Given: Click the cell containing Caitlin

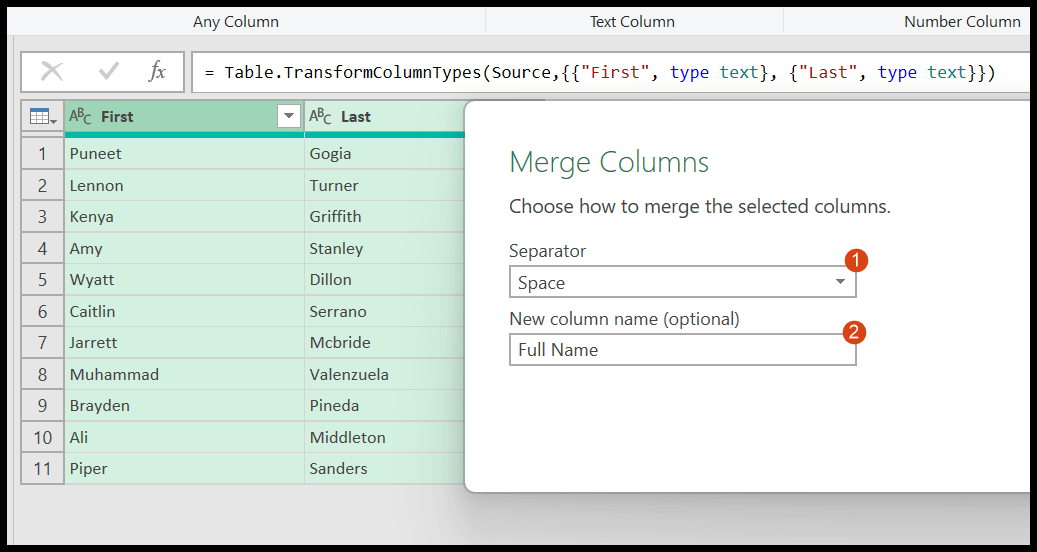Looking at the screenshot, I should click(x=184, y=311).
